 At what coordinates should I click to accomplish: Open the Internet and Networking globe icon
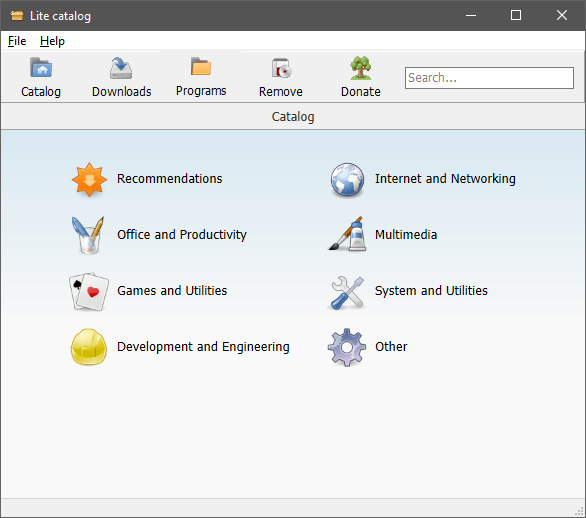coord(347,179)
